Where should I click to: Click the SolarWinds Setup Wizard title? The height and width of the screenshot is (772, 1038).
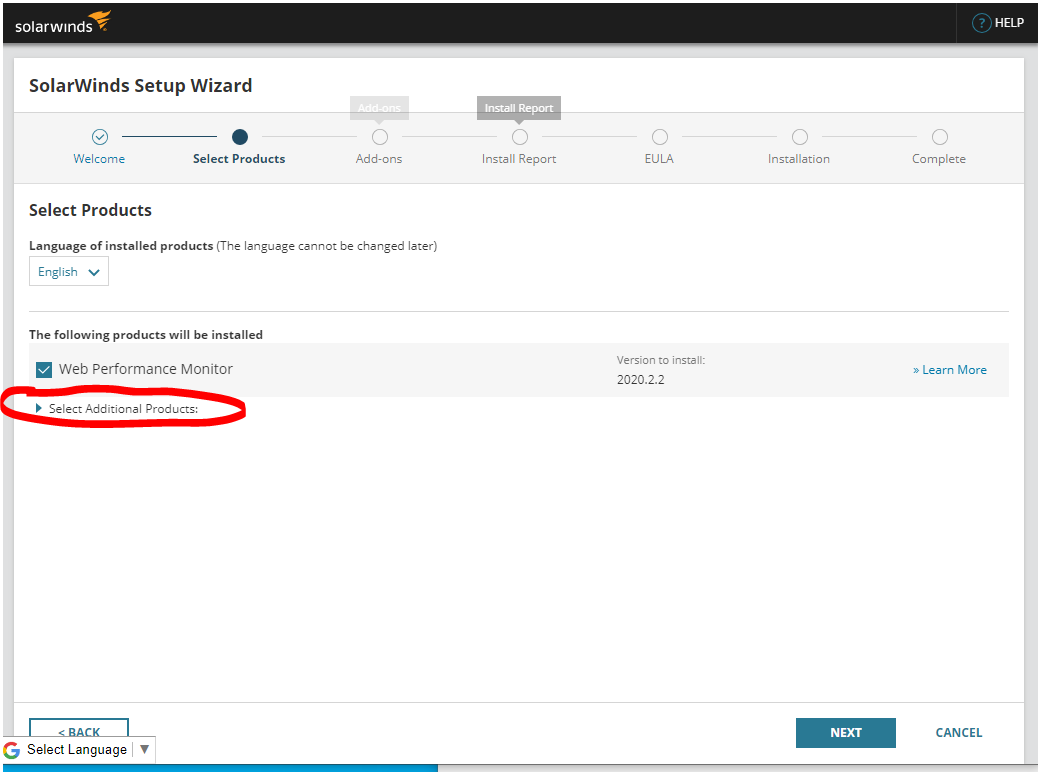click(140, 85)
